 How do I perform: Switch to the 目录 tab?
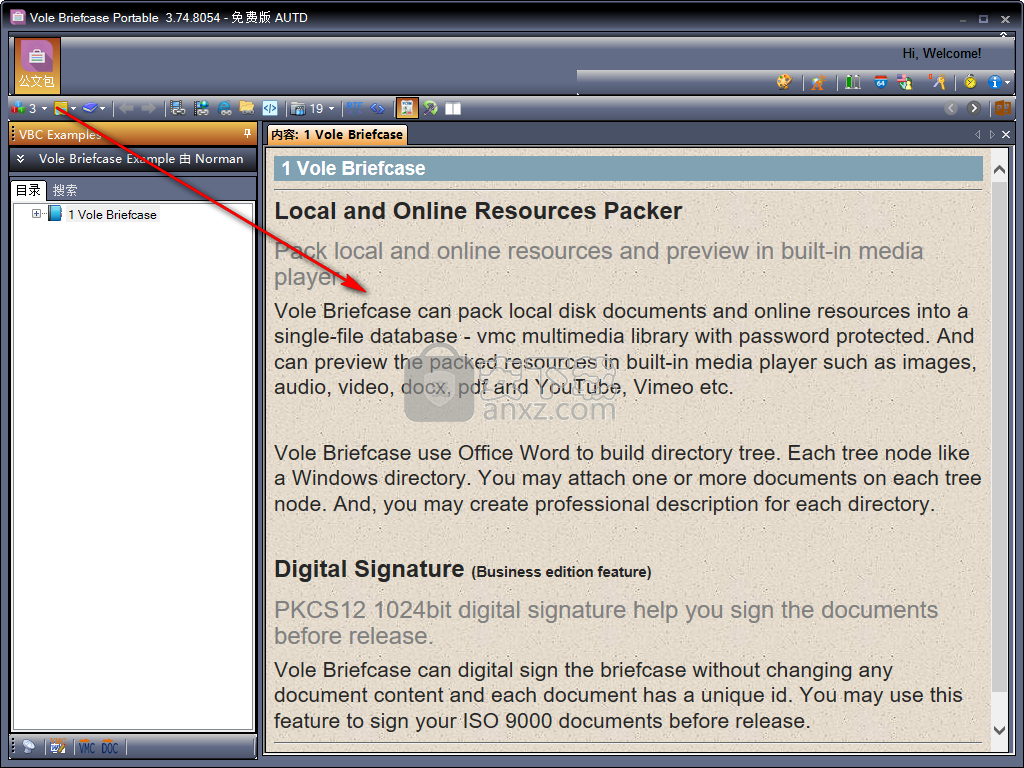[x=29, y=190]
